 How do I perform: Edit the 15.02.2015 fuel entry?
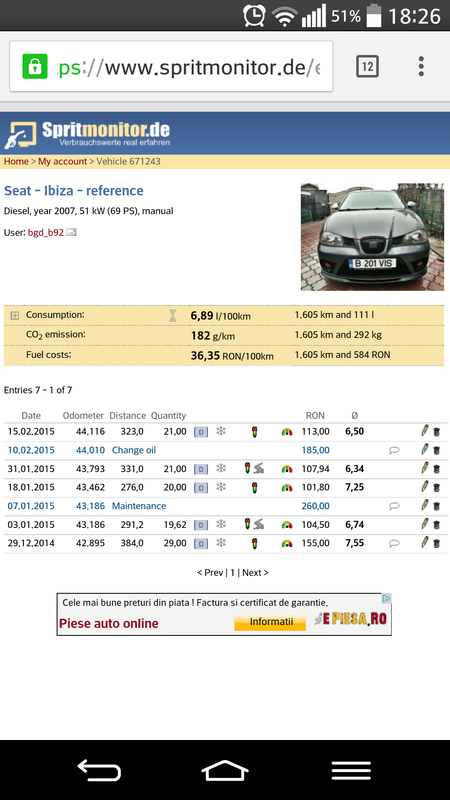click(x=424, y=431)
